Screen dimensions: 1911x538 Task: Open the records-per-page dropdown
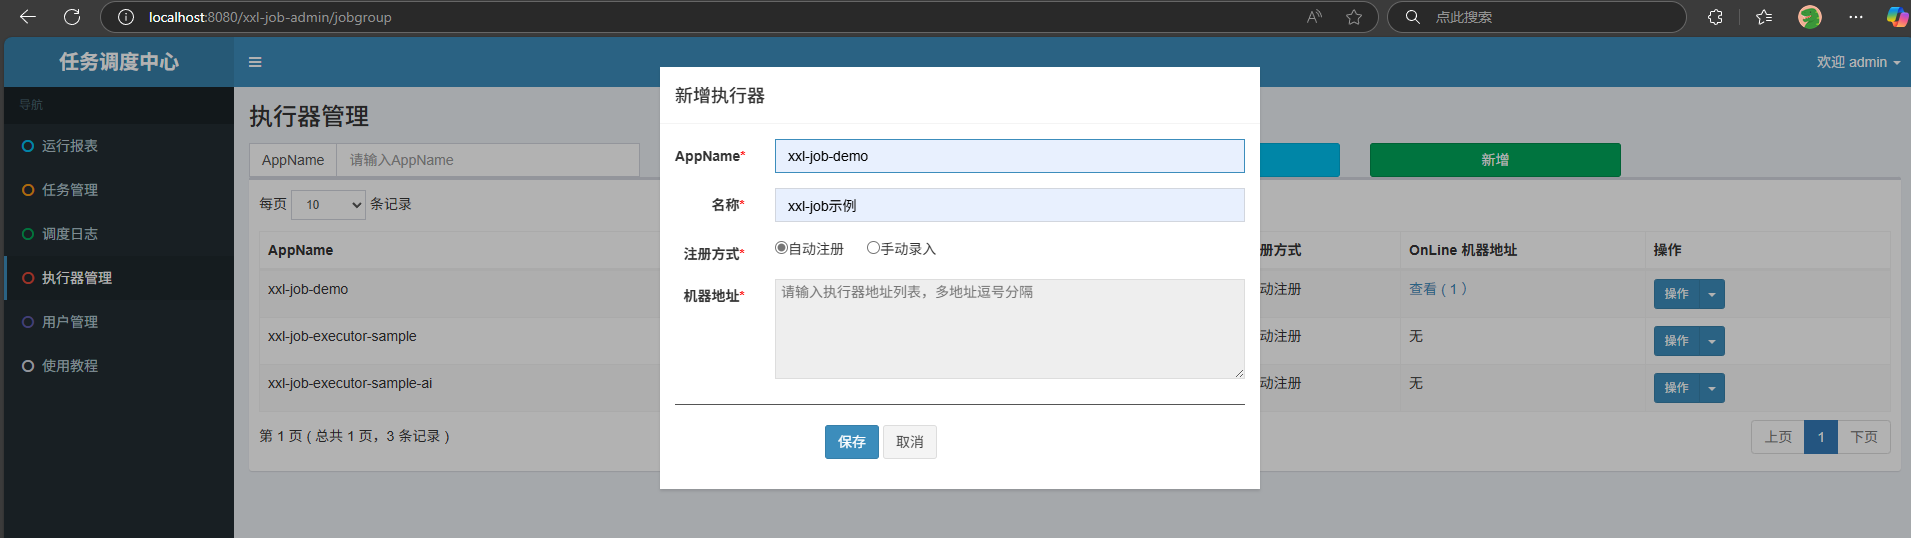click(329, 205)
